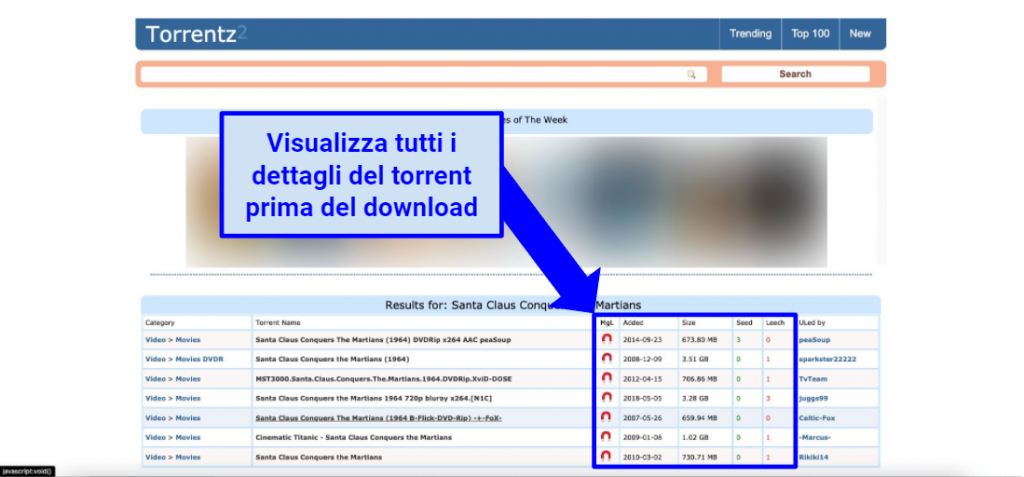1024x477 pixels.
Task: Open the -Marcus- uploader link
Action: point(815,438)
